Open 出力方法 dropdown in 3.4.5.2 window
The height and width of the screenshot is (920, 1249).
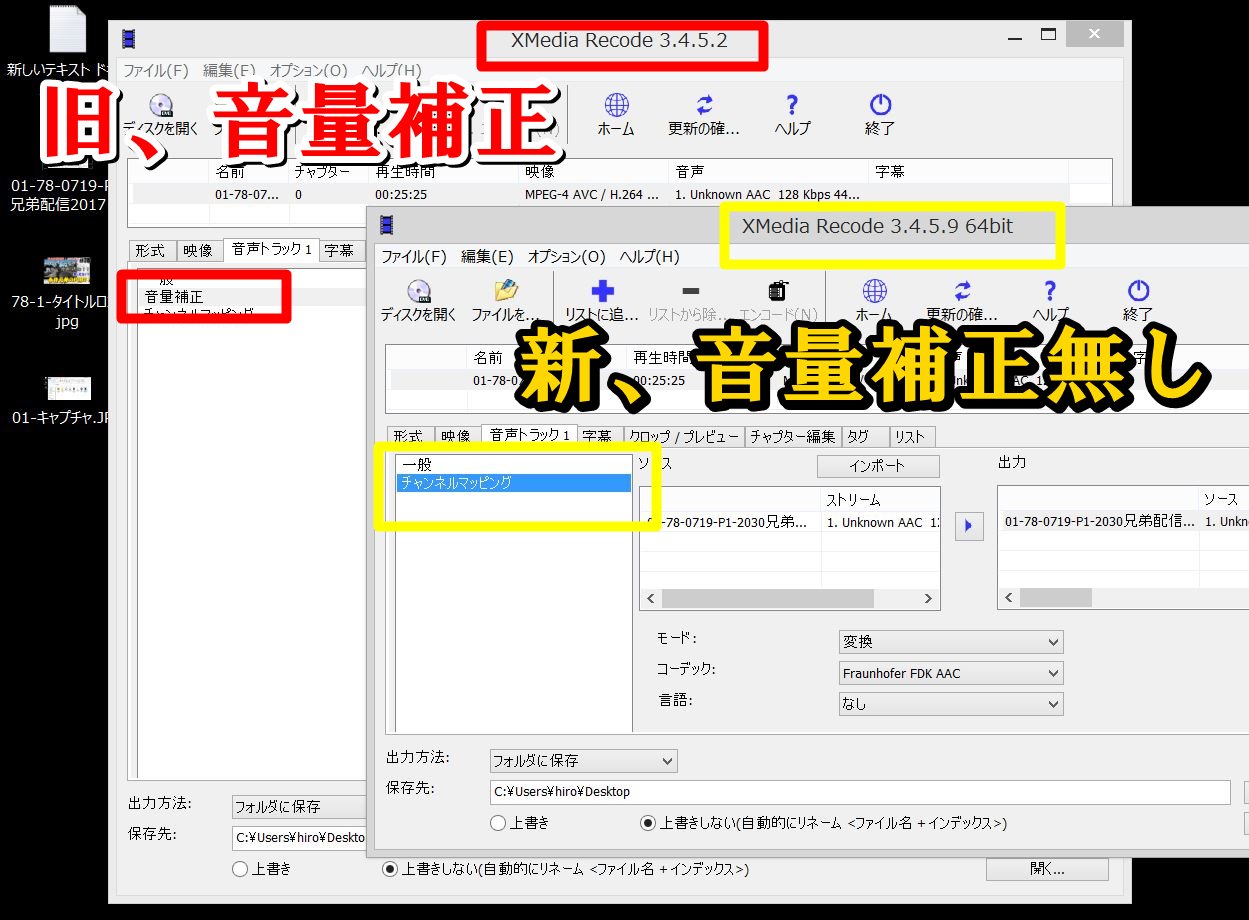(x=298, y=806)
